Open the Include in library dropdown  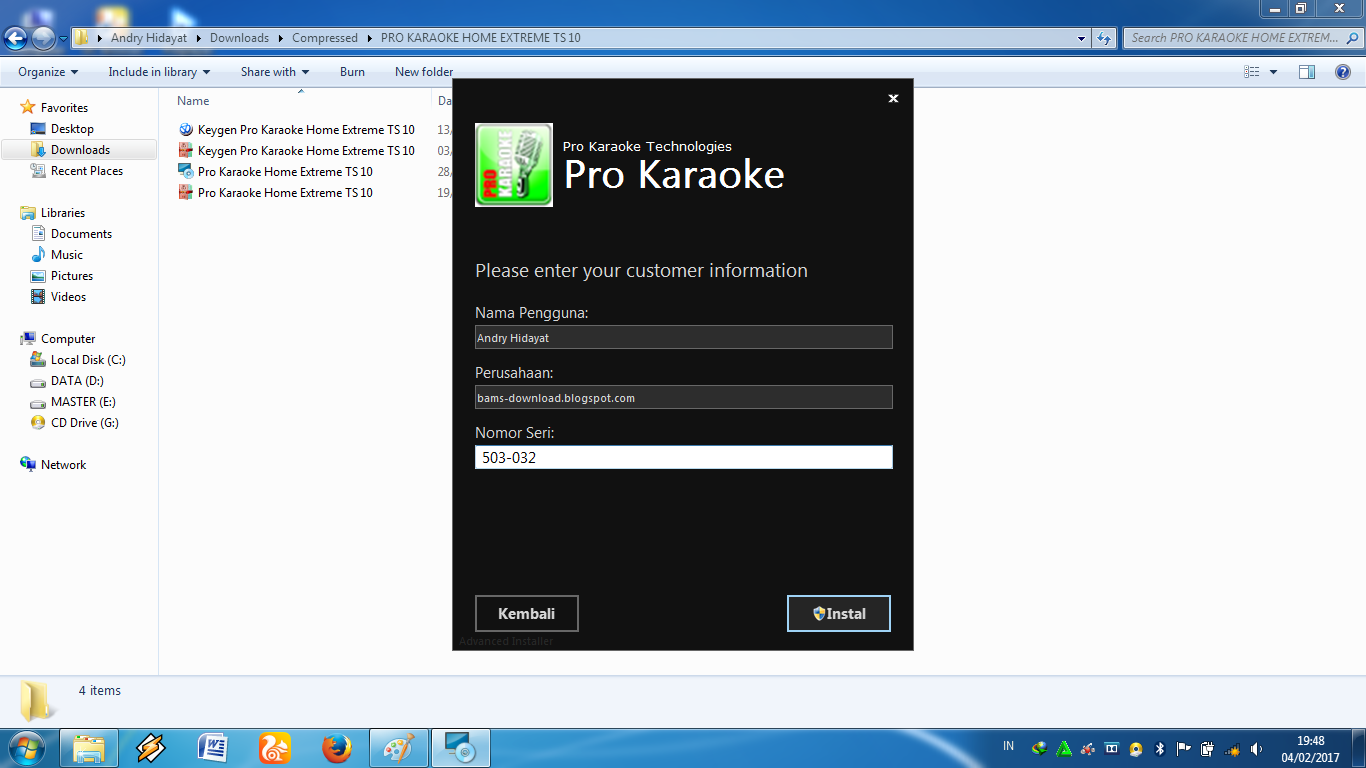[159, 72]
